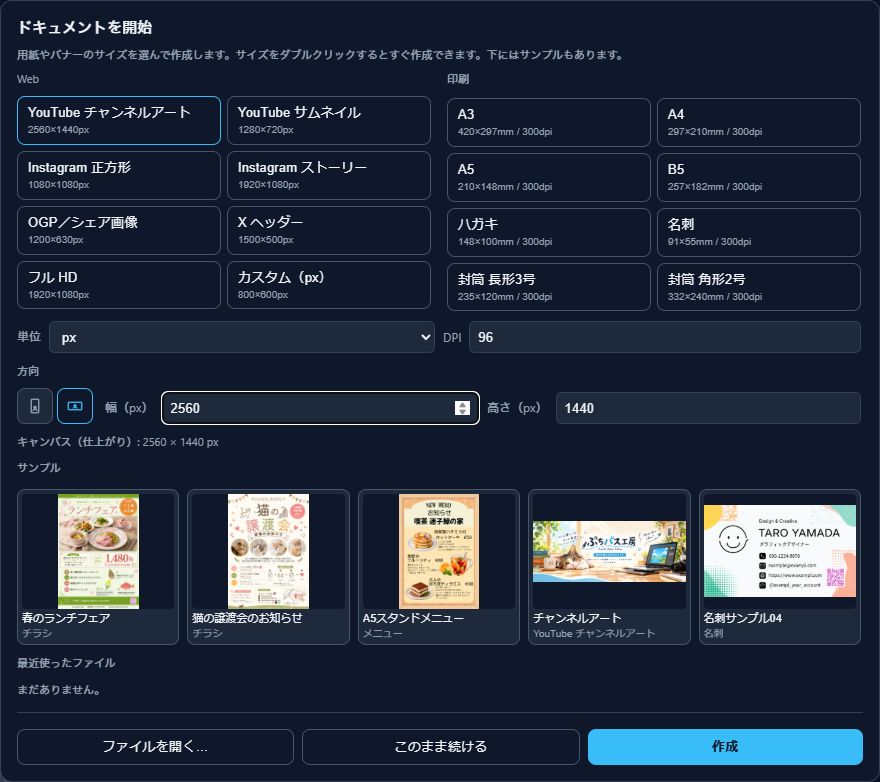
Task: Click the まだありません。 text
Action: tap(59, 689)
